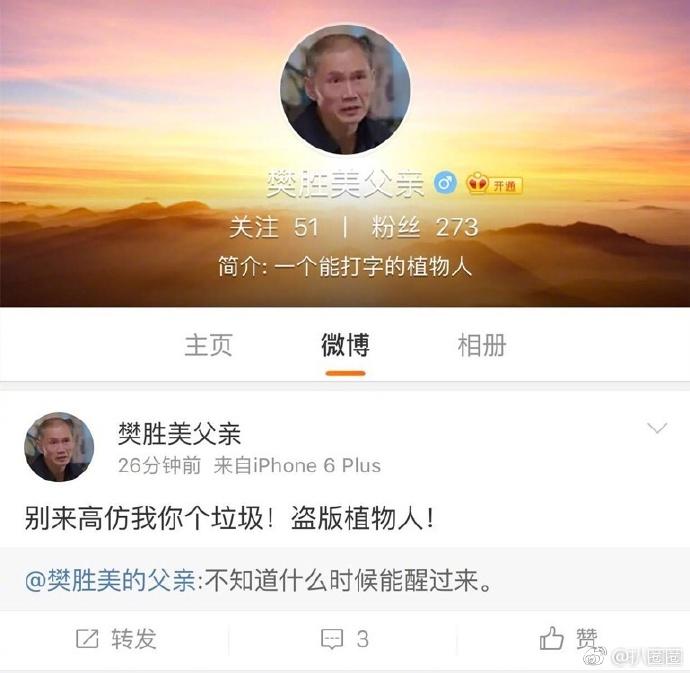This screenshot has width=690, height=673.
Task: Like the post with thumbs-up icon
Action: (x=551, y=638)
